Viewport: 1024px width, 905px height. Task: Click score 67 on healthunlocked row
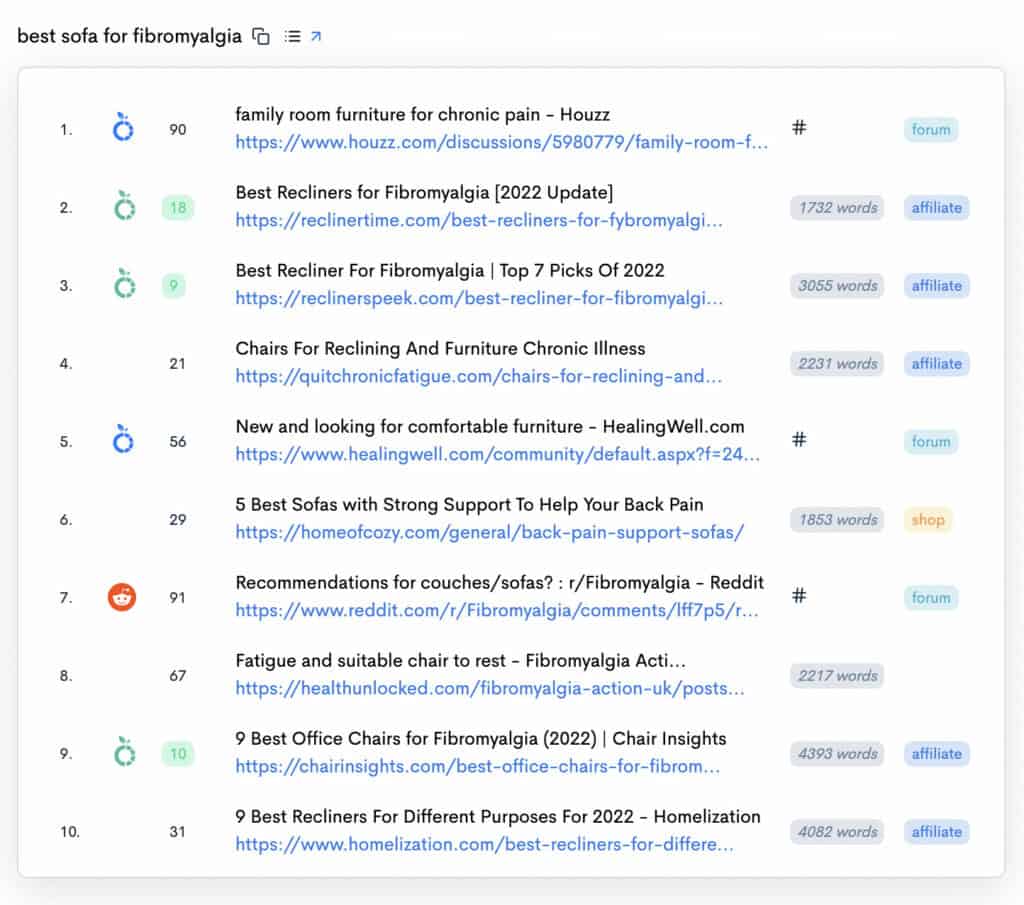click(178, 676)
